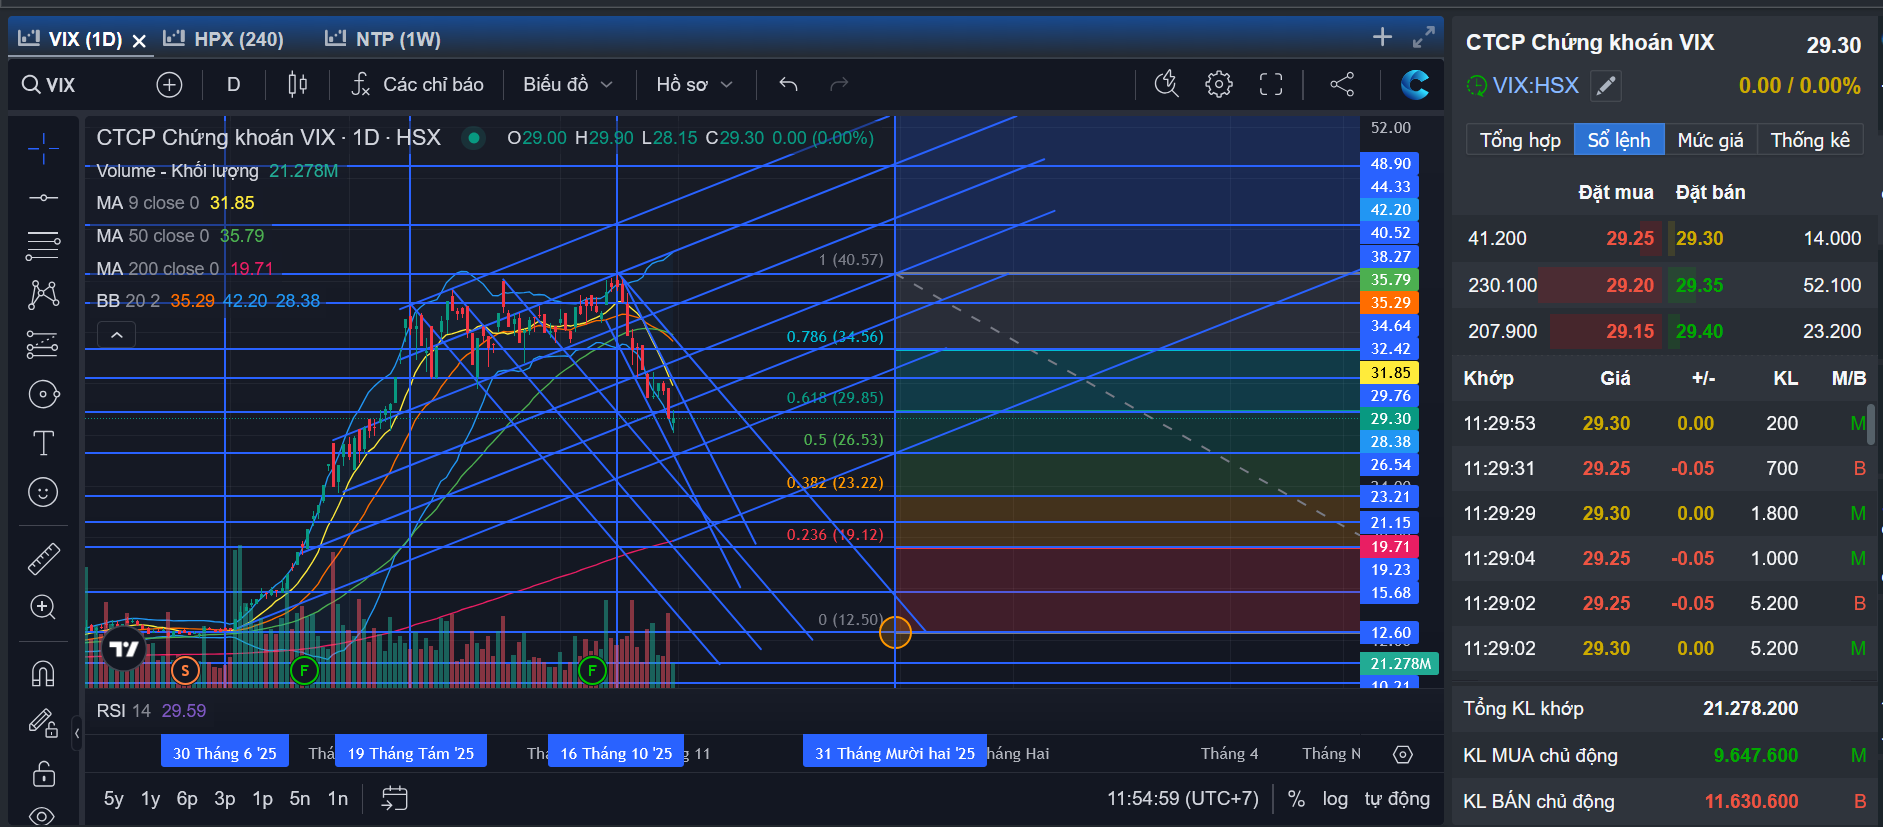Image resolution: width=1883 pixels, height=827 pixels.
Task: Open the Hồ sơ dropdown
Action: pyautogui.click(x=694, y=85)
